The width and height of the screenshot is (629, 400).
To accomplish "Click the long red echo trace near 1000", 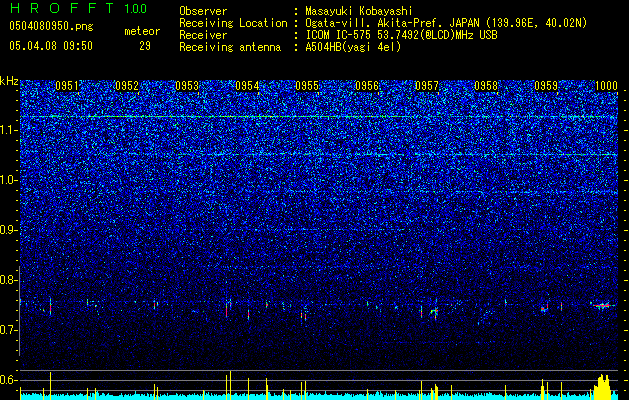I will pos(602,306).
